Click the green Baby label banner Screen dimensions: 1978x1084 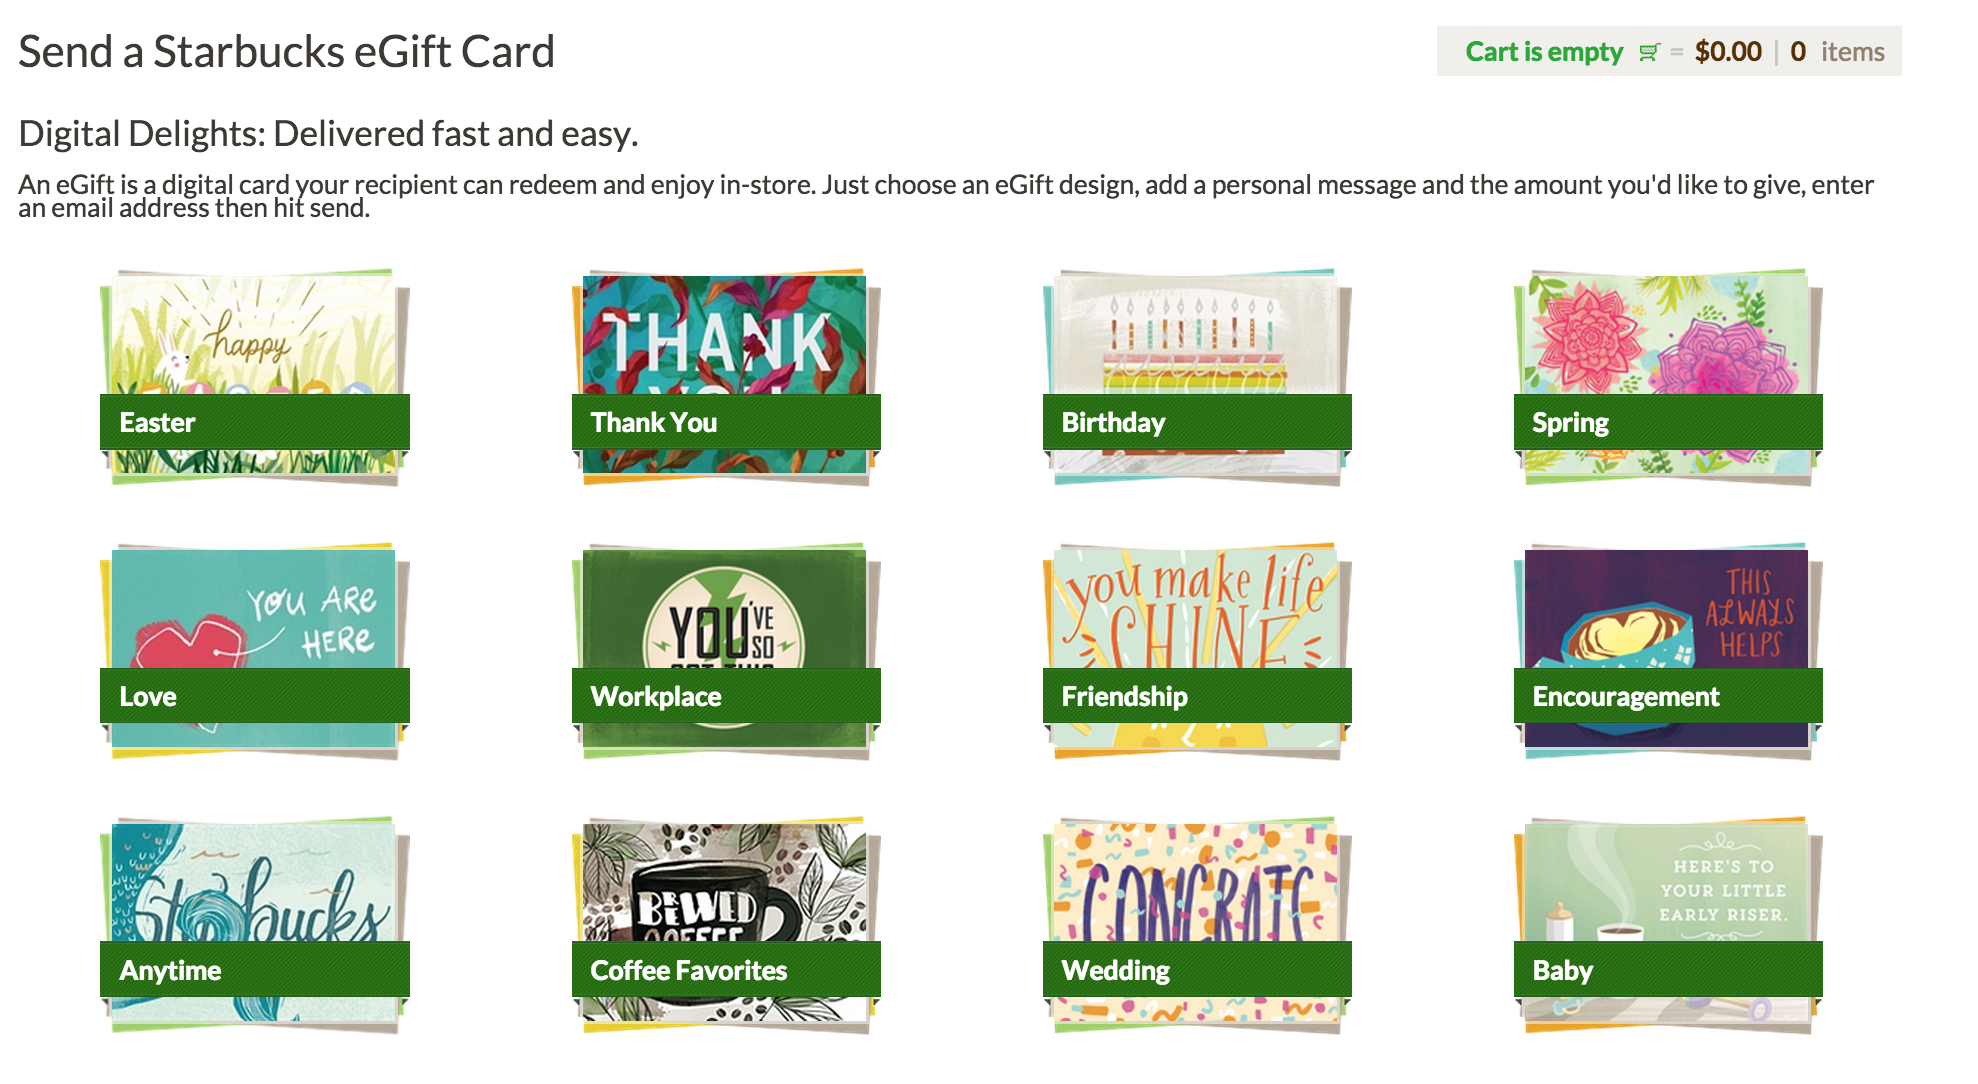1668,970
